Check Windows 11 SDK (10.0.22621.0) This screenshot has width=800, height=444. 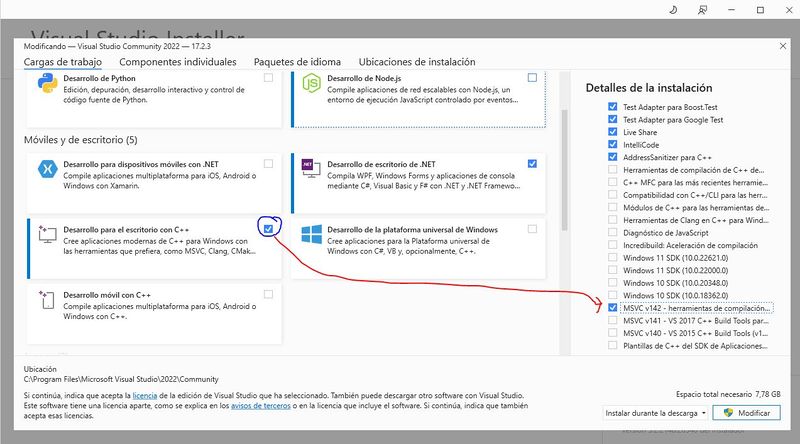click(613, 257)
